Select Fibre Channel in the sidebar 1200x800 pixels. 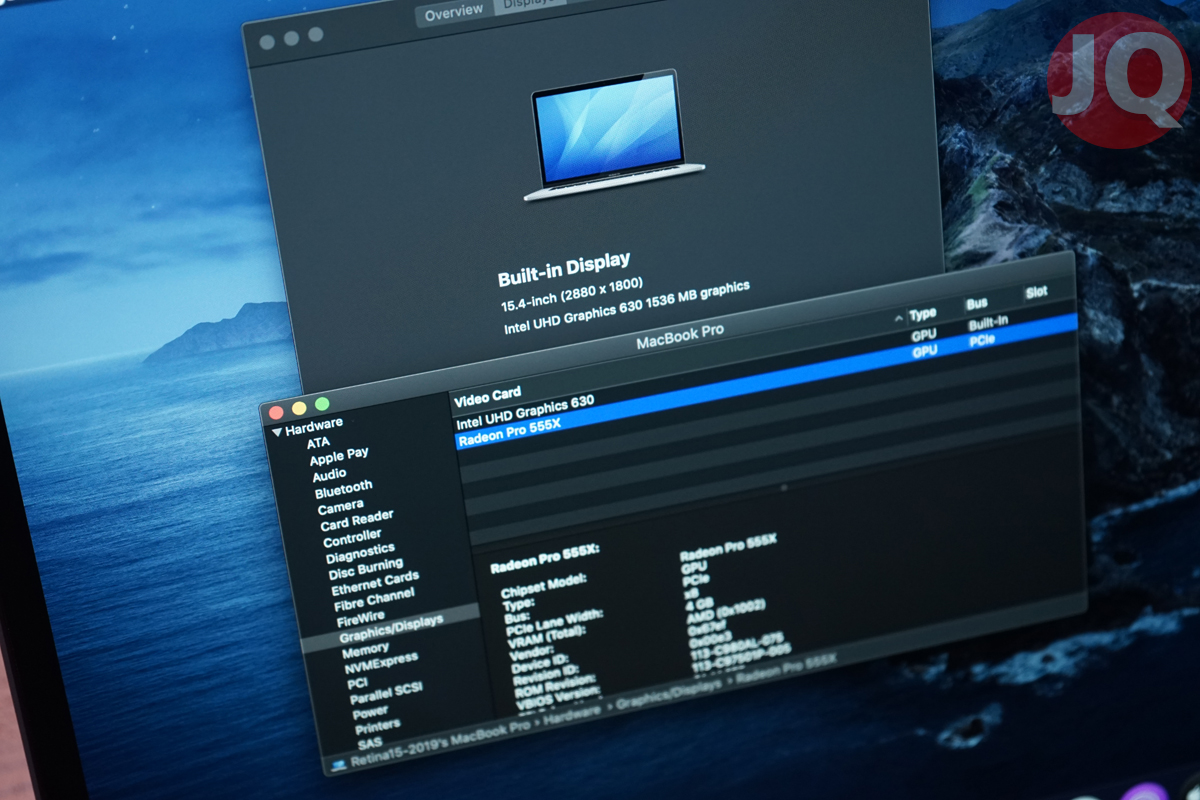click(375, 600)
